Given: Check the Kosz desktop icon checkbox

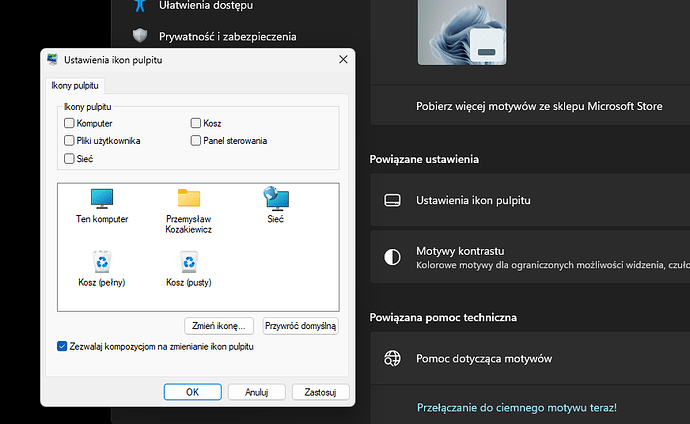Looking at the screenshot, I should point(196,124).
